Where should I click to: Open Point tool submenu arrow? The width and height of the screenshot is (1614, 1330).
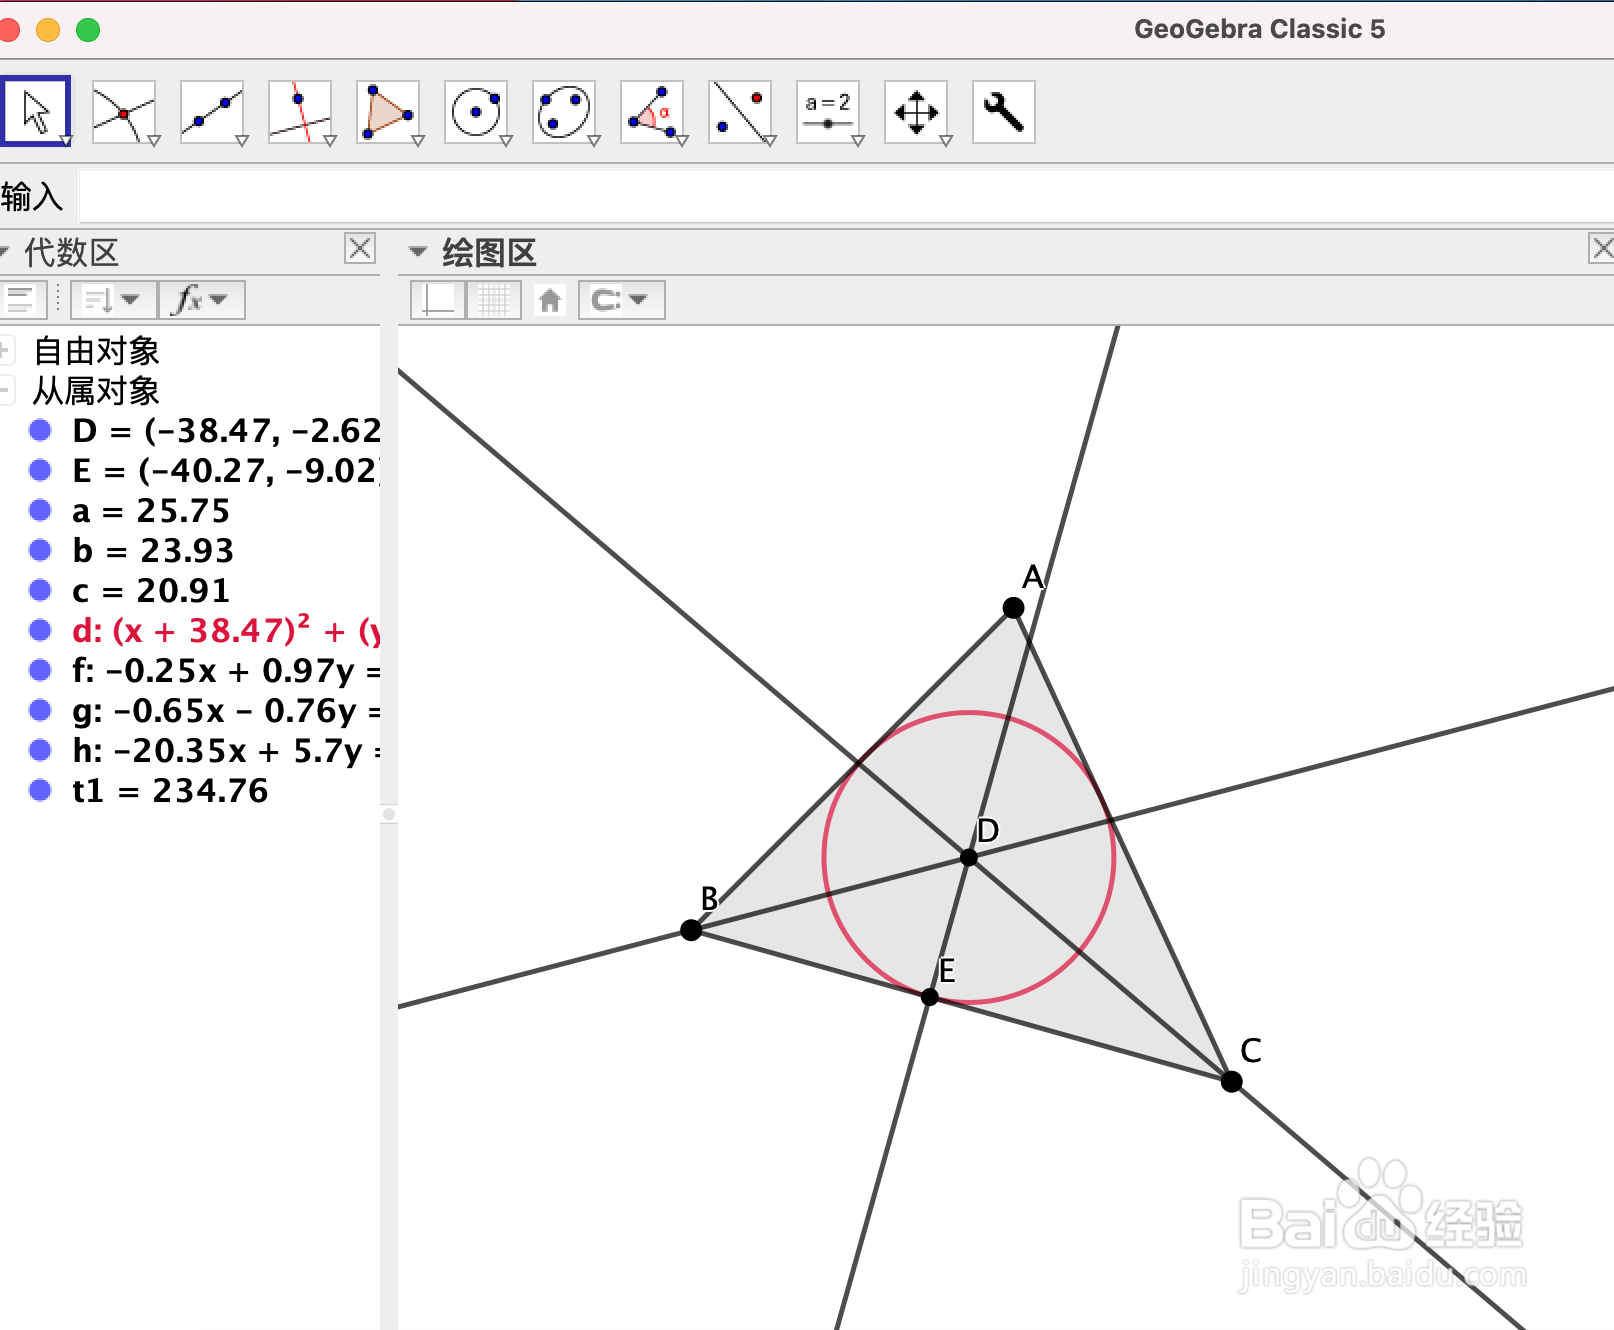154,141
